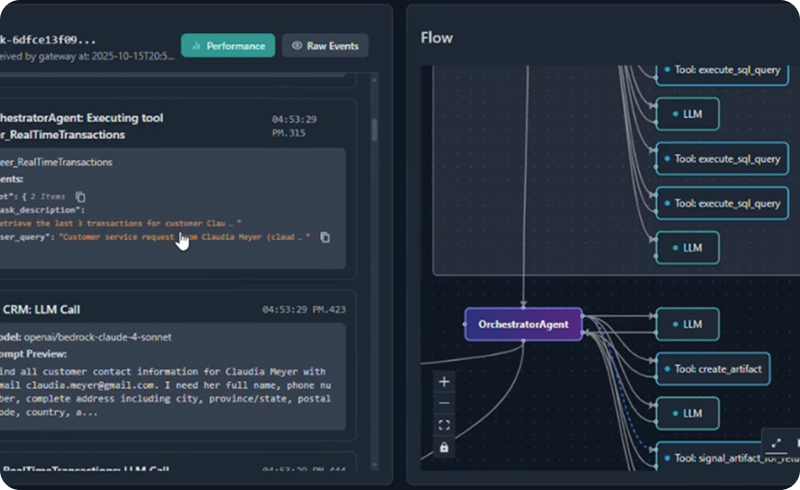Click the LLM node right of OrchestratorAgent
The image size is (800, 490).
point(687,324)
